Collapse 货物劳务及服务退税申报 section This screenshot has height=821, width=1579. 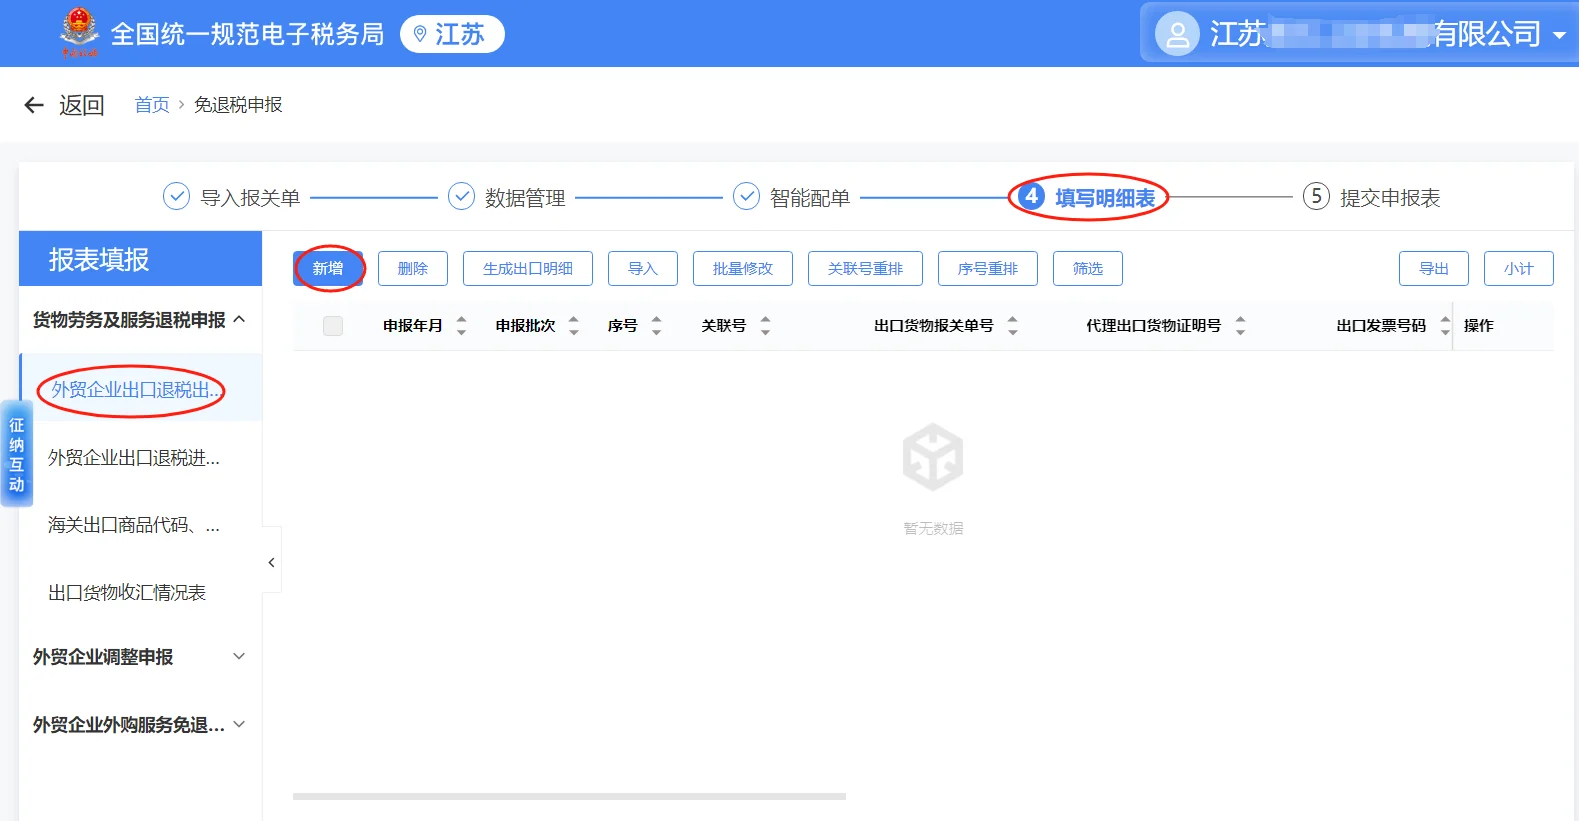click(x=239, y=319)
